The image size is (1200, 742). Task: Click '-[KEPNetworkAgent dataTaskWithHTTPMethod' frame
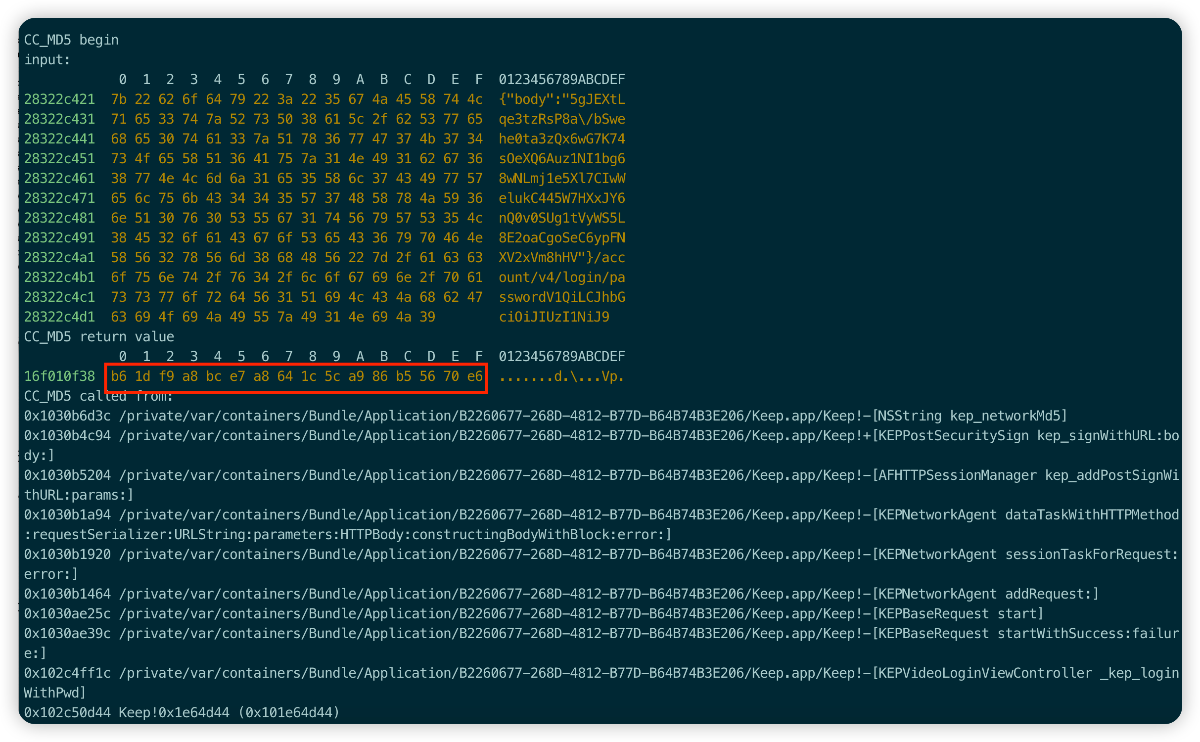pyautogui.click(x=1020, y=515)
